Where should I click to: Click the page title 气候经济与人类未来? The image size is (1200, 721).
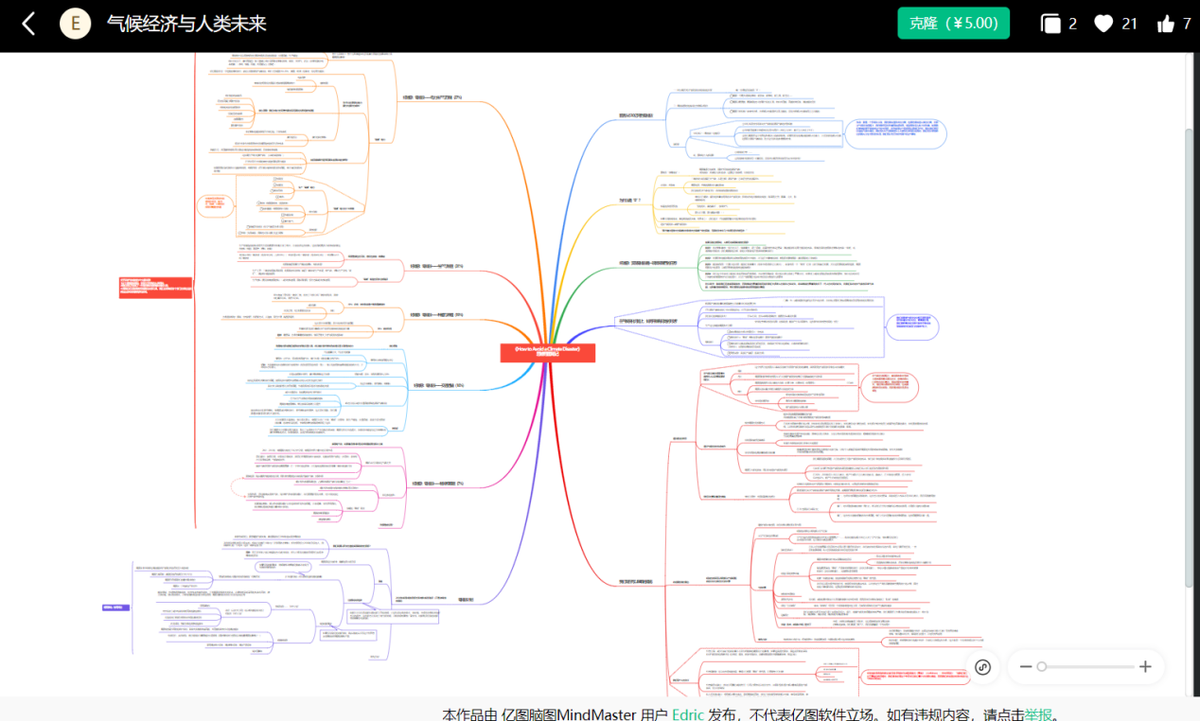[x=187, y=24]
